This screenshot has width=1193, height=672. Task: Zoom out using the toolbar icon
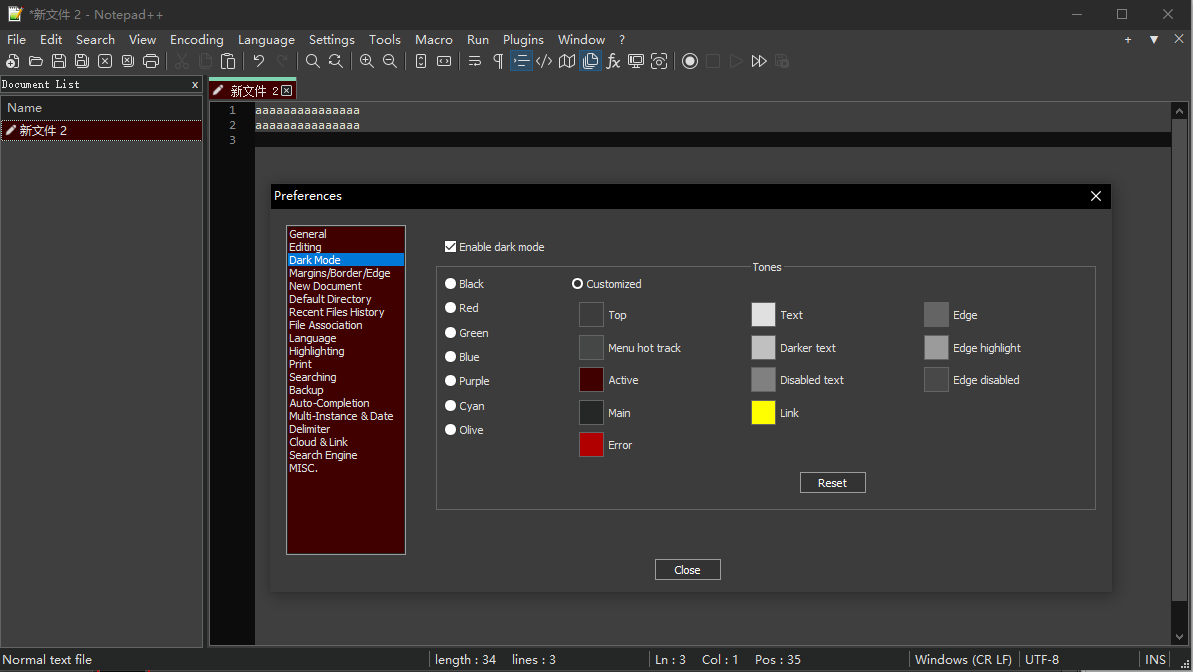pos(390,62)
